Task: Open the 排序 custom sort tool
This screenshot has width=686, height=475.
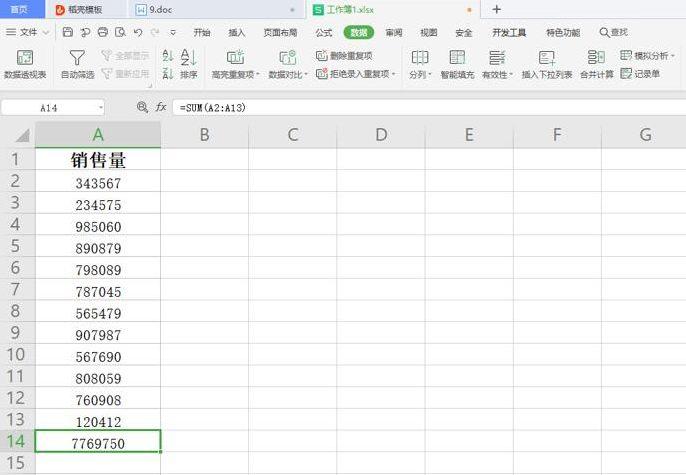Action: coord(189,64)
